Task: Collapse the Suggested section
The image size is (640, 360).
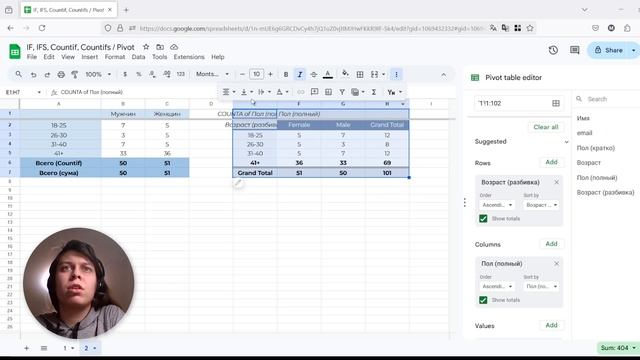Action: 566,142
